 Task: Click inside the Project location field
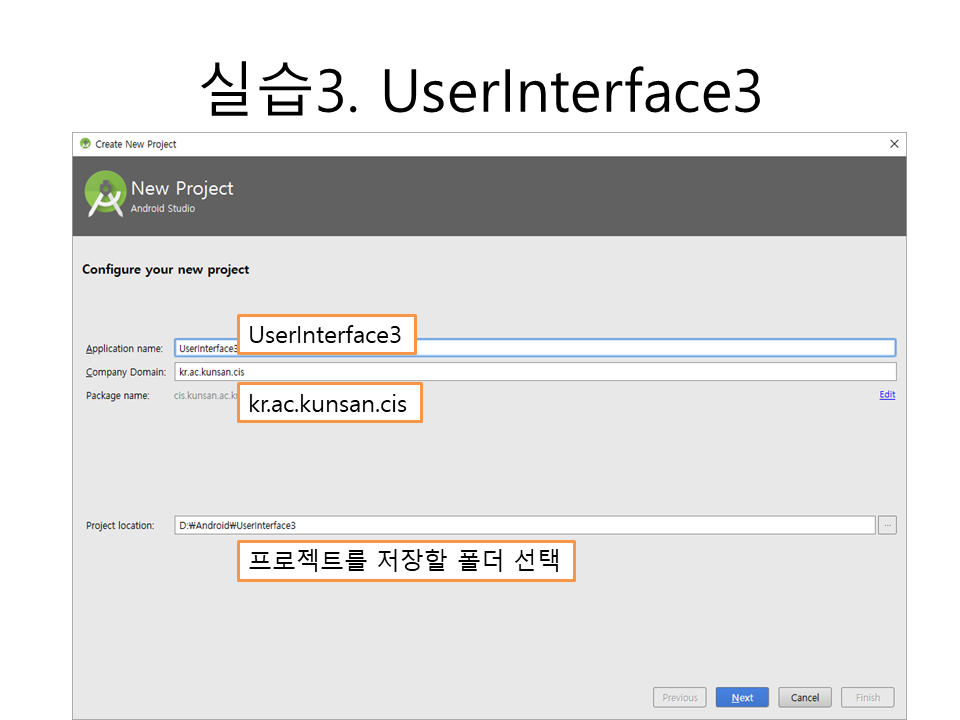(525, 525)
